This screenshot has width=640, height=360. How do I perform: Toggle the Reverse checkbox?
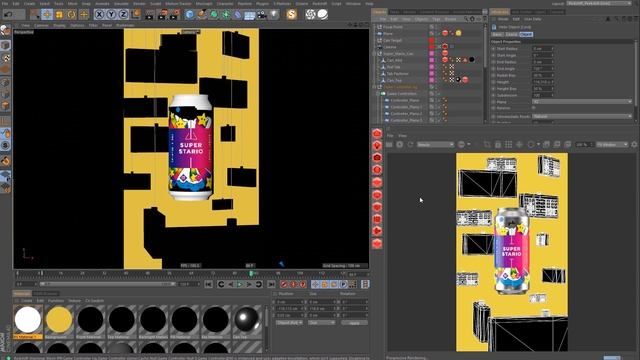[x=534, y=108]
